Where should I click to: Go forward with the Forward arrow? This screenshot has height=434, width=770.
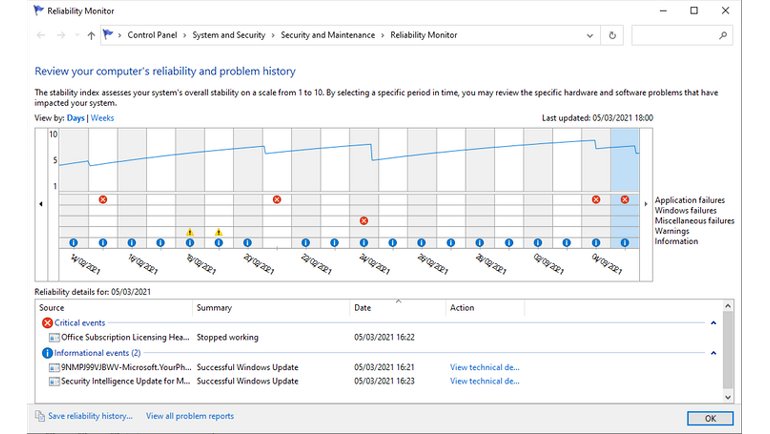click(x=61, y=35)
